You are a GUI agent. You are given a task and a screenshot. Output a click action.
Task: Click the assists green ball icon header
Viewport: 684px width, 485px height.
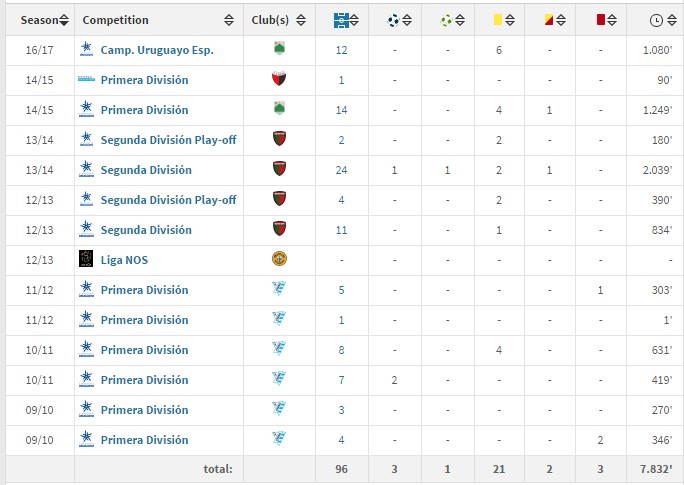[x=446, y=20]
